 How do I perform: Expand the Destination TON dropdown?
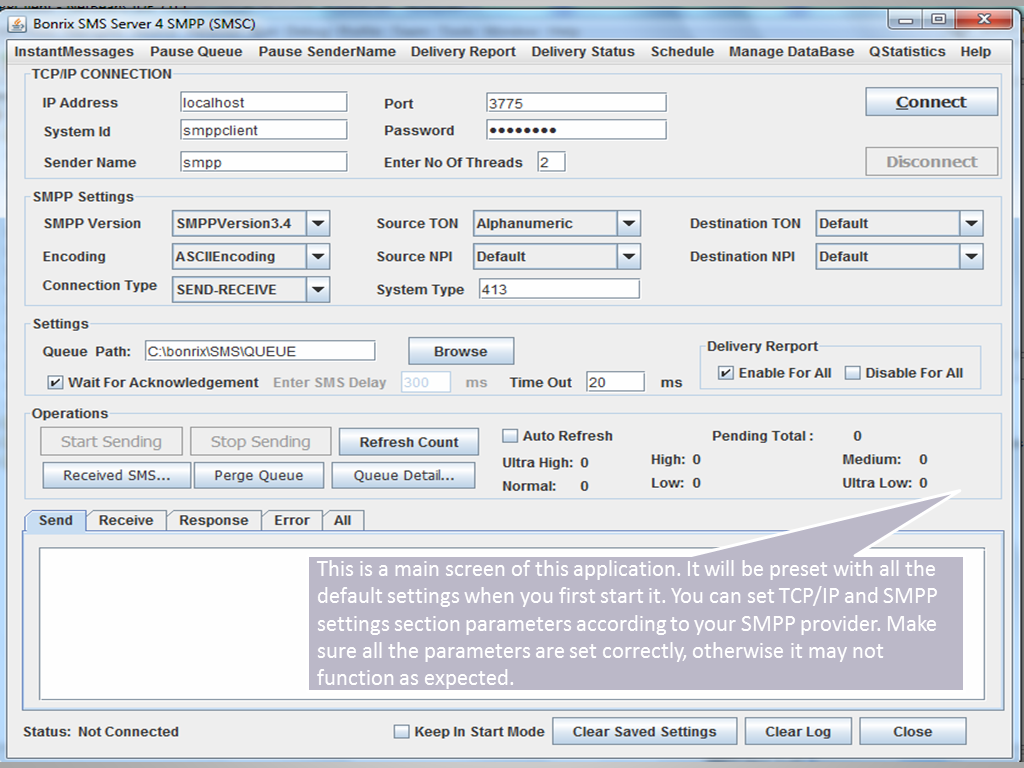coord(971,223)
